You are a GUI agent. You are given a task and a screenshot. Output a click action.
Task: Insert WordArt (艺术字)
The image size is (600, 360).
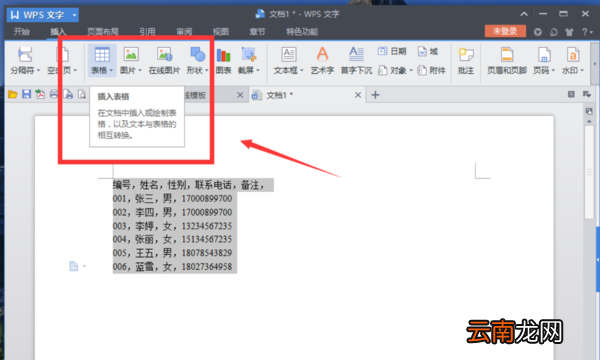pos(322,60)
